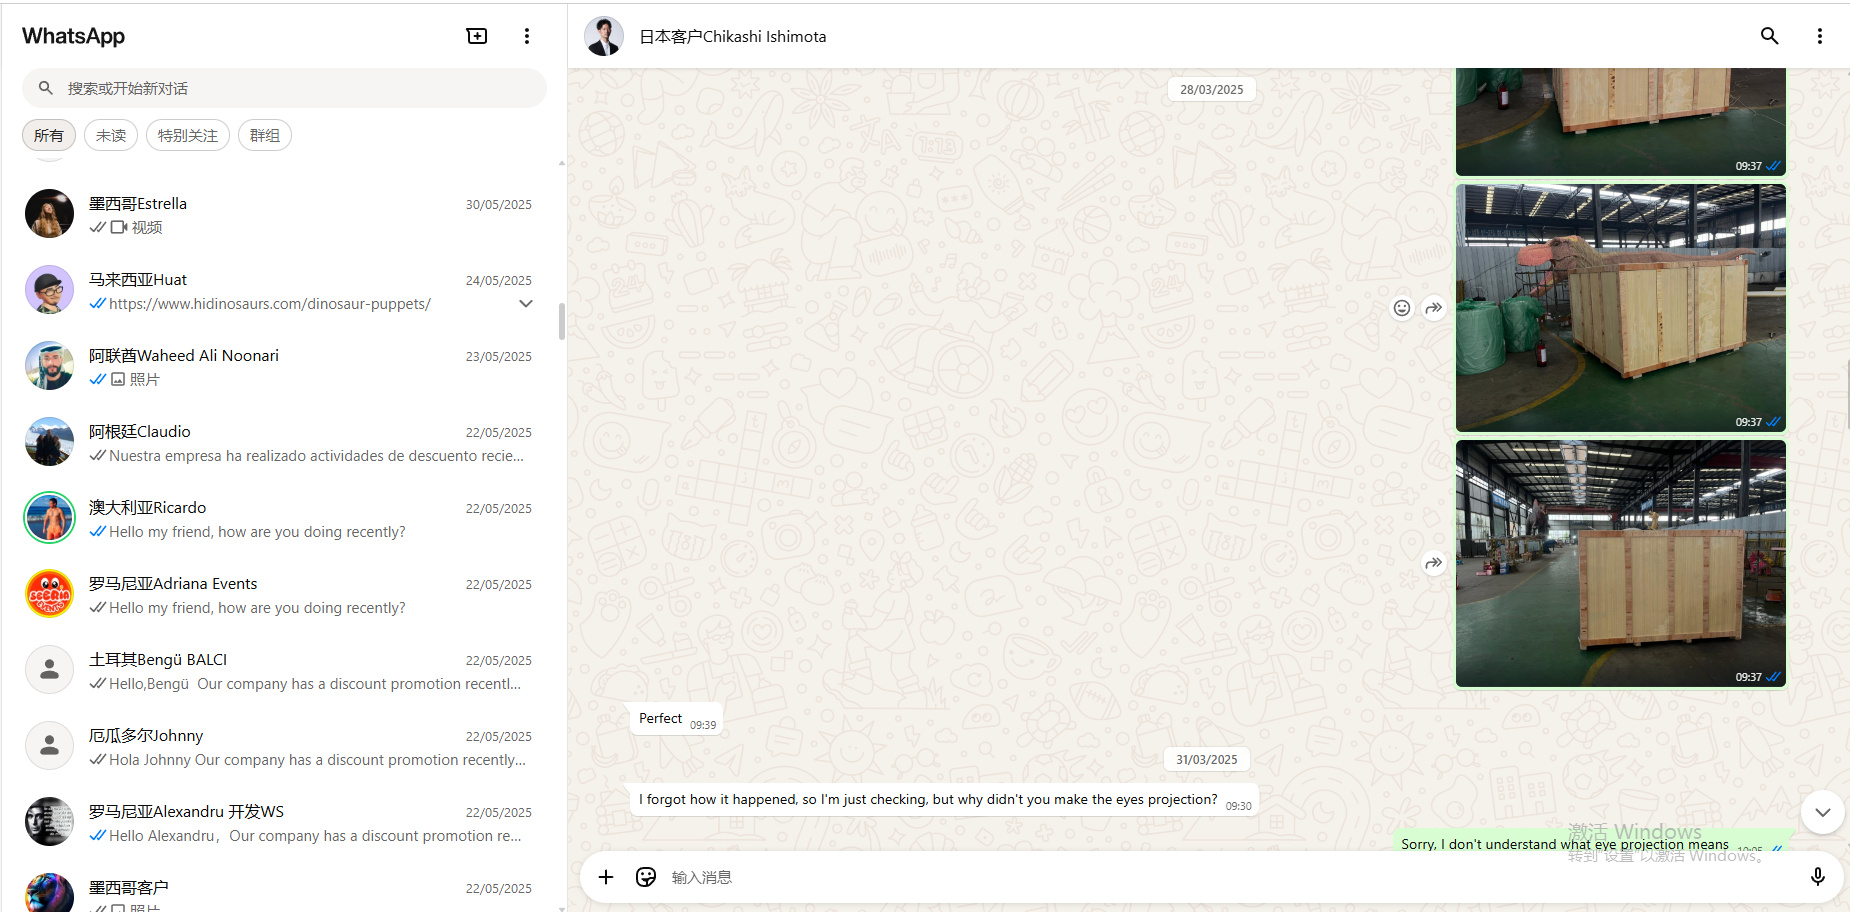Open the attachment plus icon

606,877
